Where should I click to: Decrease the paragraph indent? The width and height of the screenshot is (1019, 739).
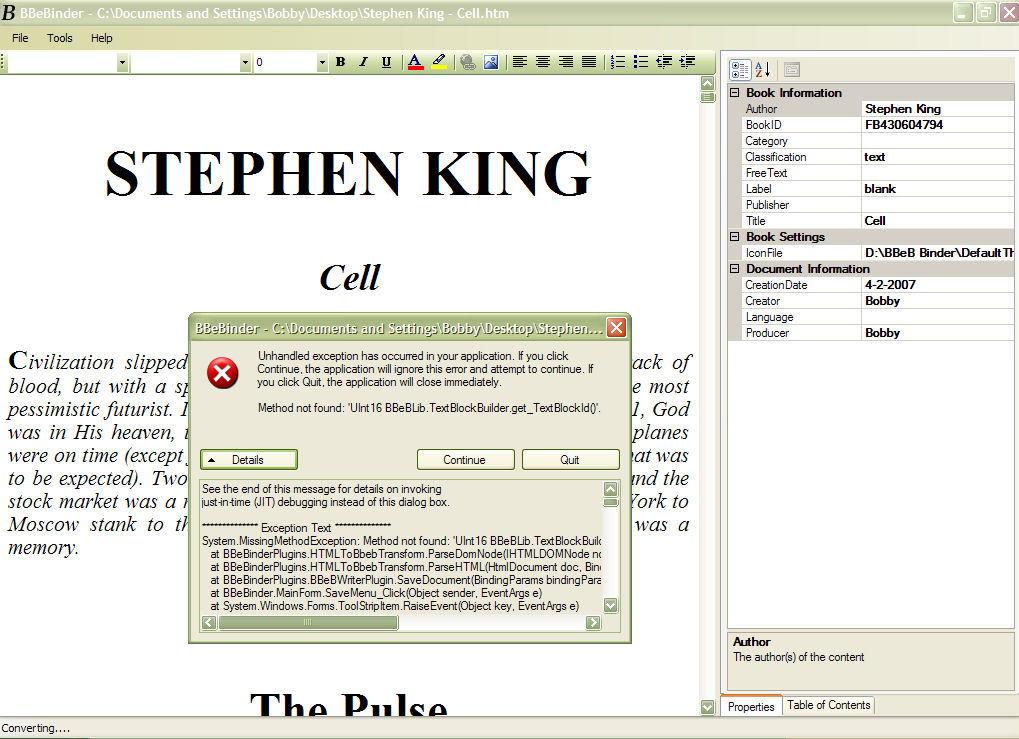(664, 62)
